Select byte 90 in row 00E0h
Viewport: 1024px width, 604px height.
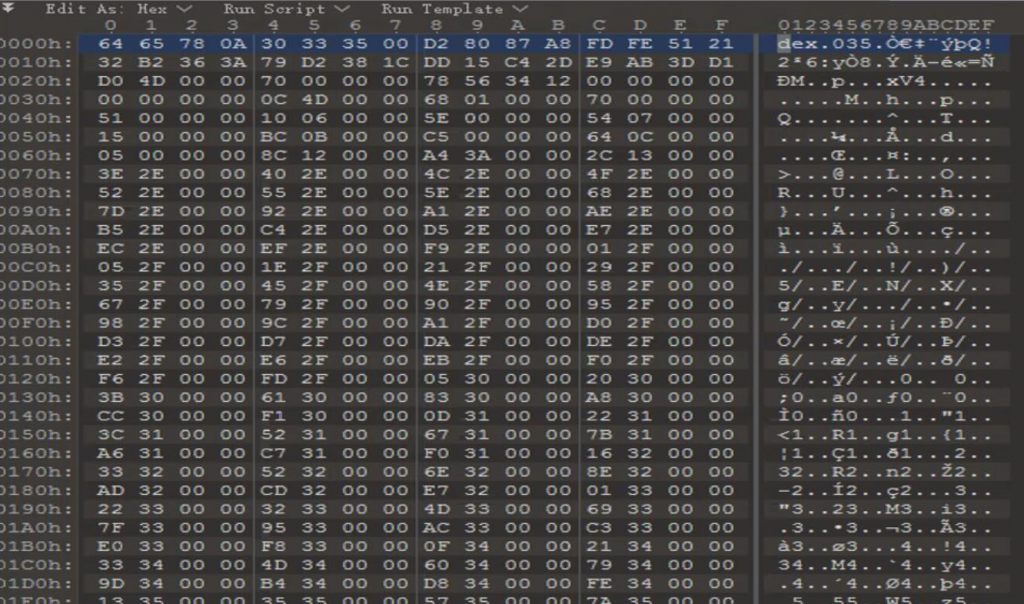tap(436, 304)
